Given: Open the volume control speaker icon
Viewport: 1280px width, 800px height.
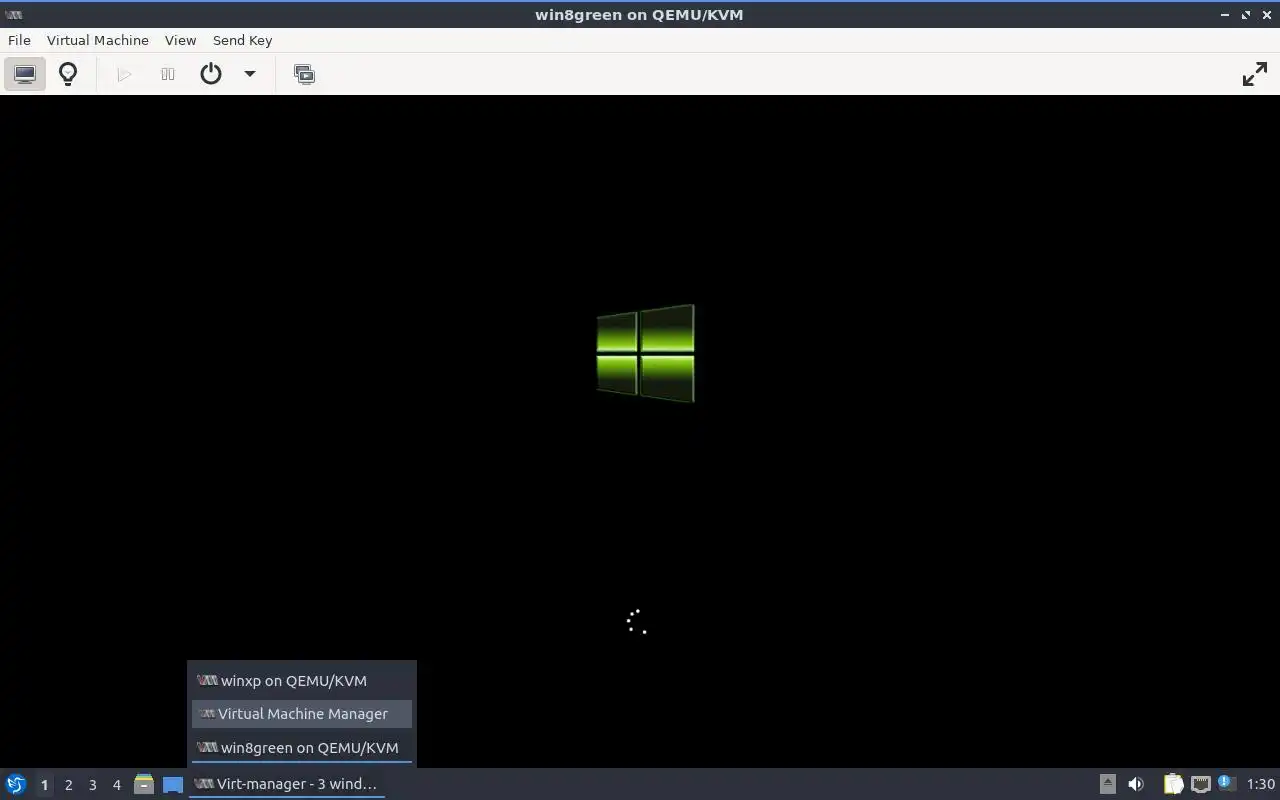Looking at the screenshot, I should pyautogui.click(x=1135, y=784).
